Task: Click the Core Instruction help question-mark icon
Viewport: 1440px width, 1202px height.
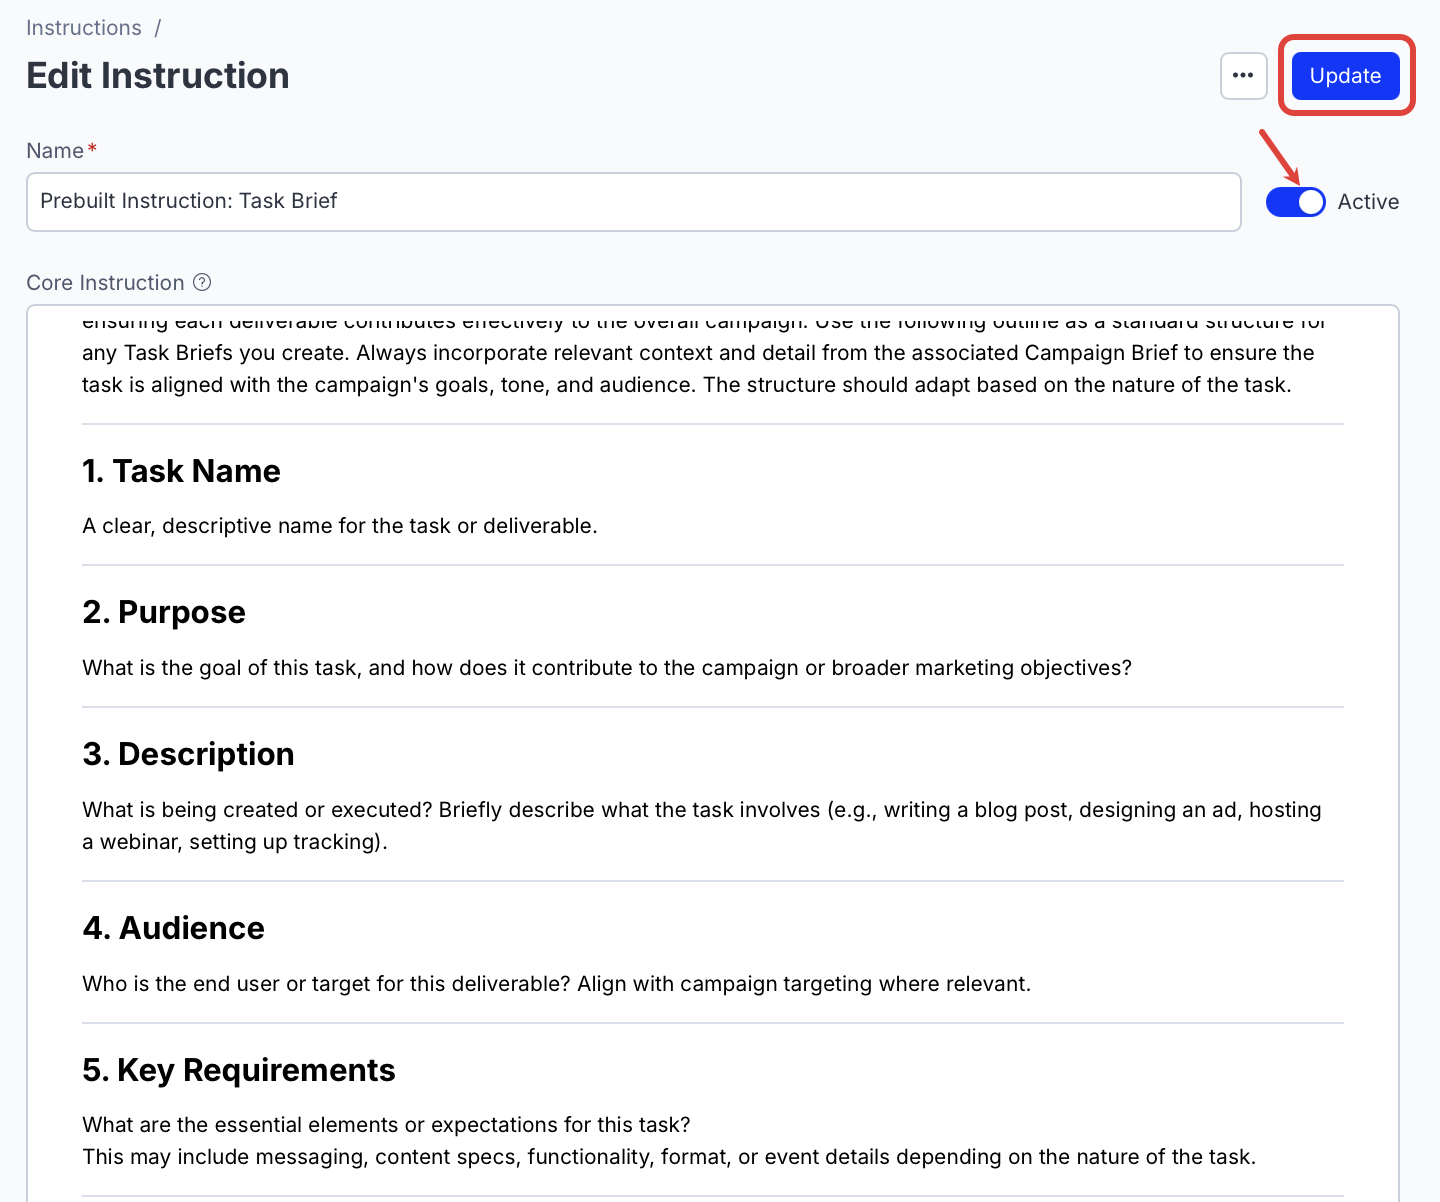Action: [x=202, y=282]
